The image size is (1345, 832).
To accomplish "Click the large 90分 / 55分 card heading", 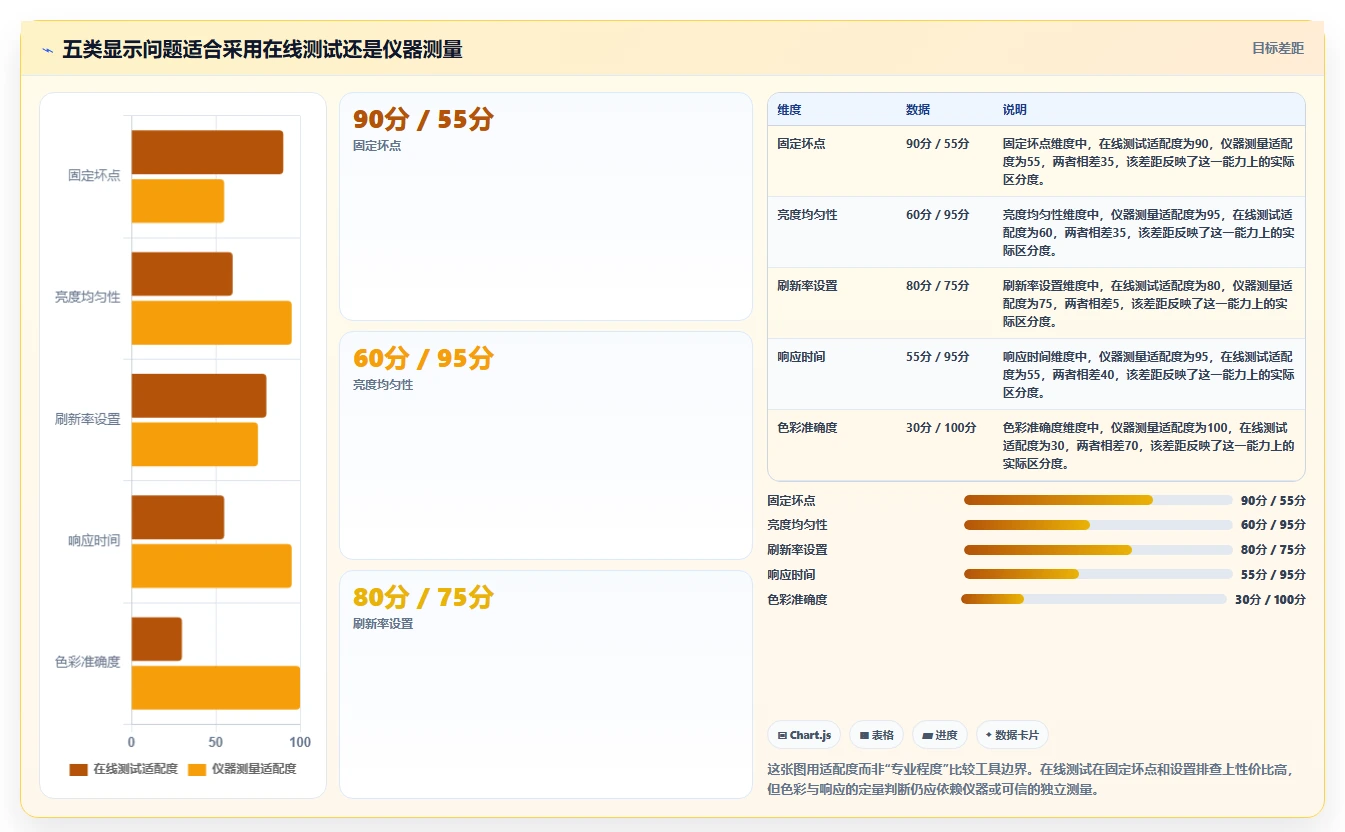I will [x=423, y=120].
